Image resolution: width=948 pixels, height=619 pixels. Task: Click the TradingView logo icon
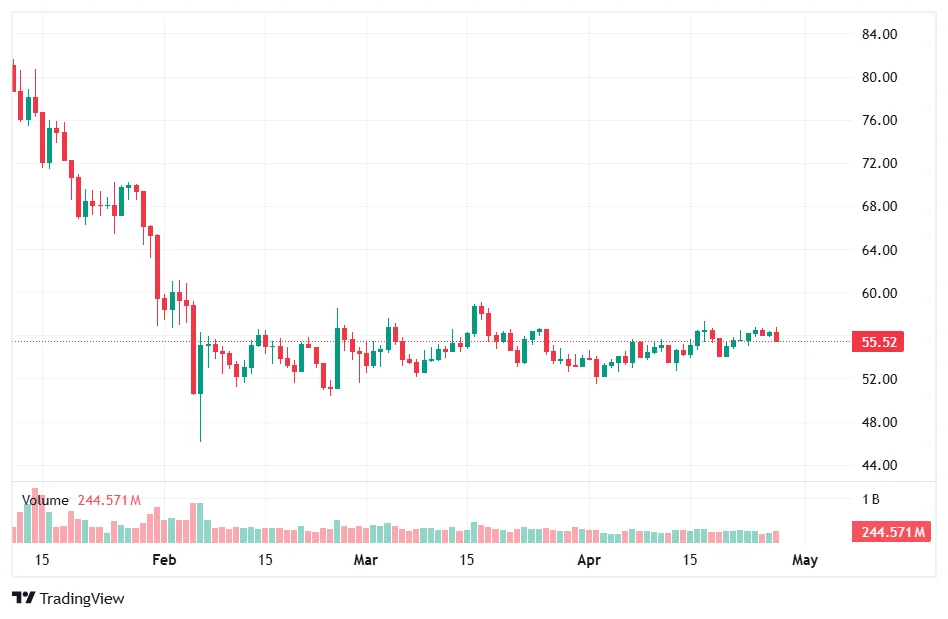pos(24,598)
